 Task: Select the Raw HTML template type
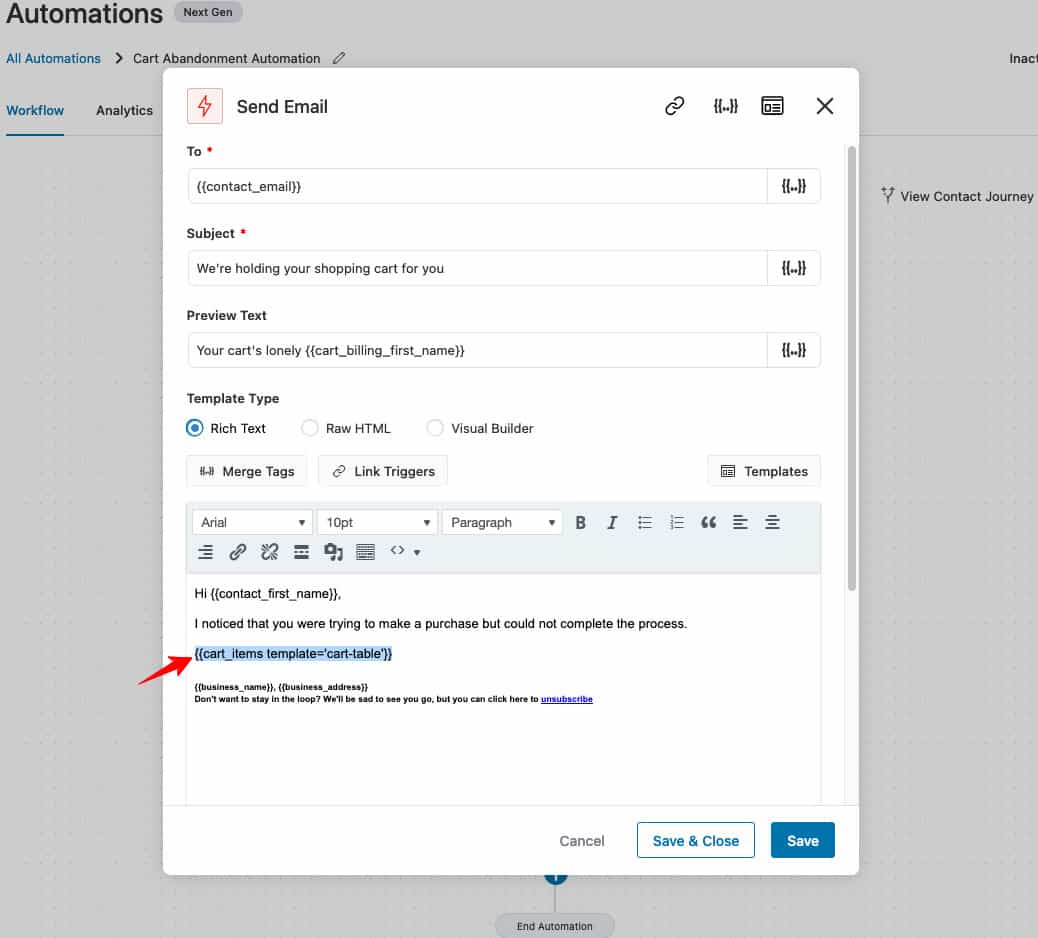click(310, 428)
